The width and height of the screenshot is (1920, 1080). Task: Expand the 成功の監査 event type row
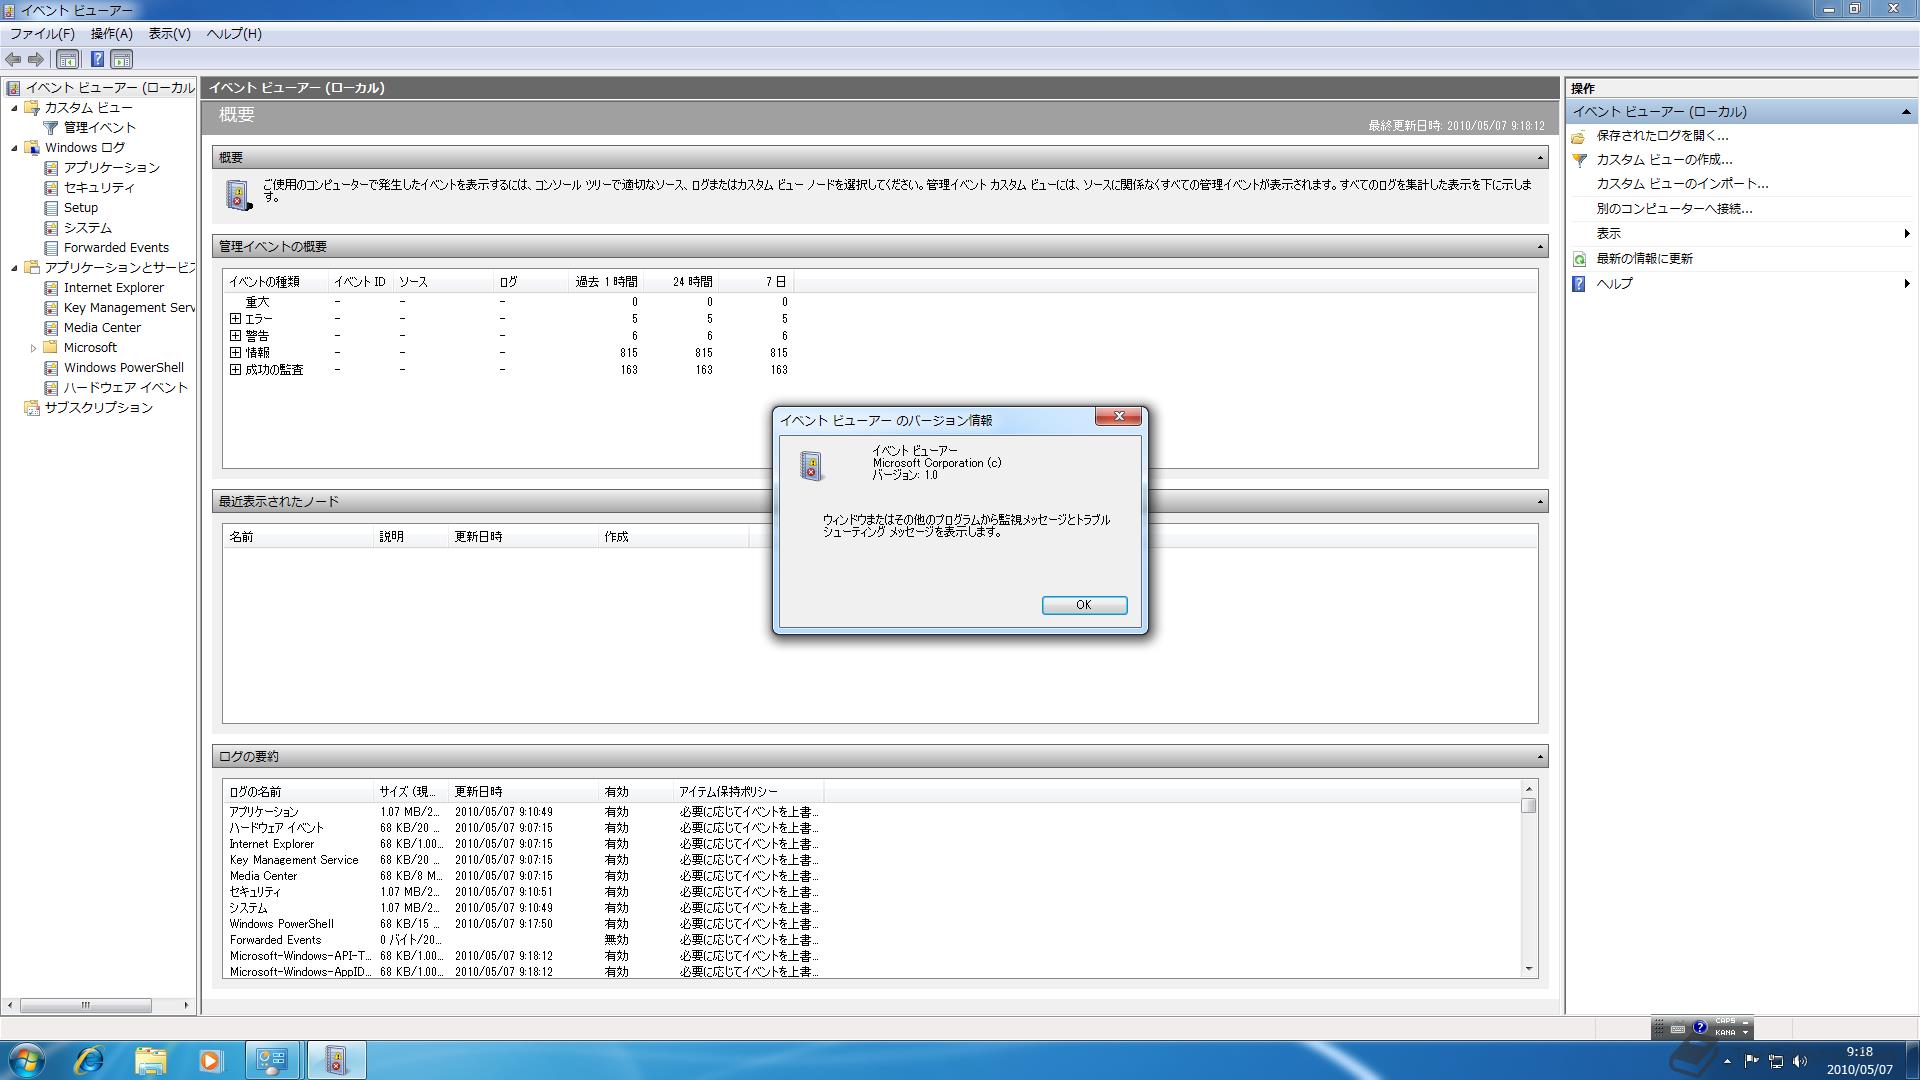(x=235, y=370)
